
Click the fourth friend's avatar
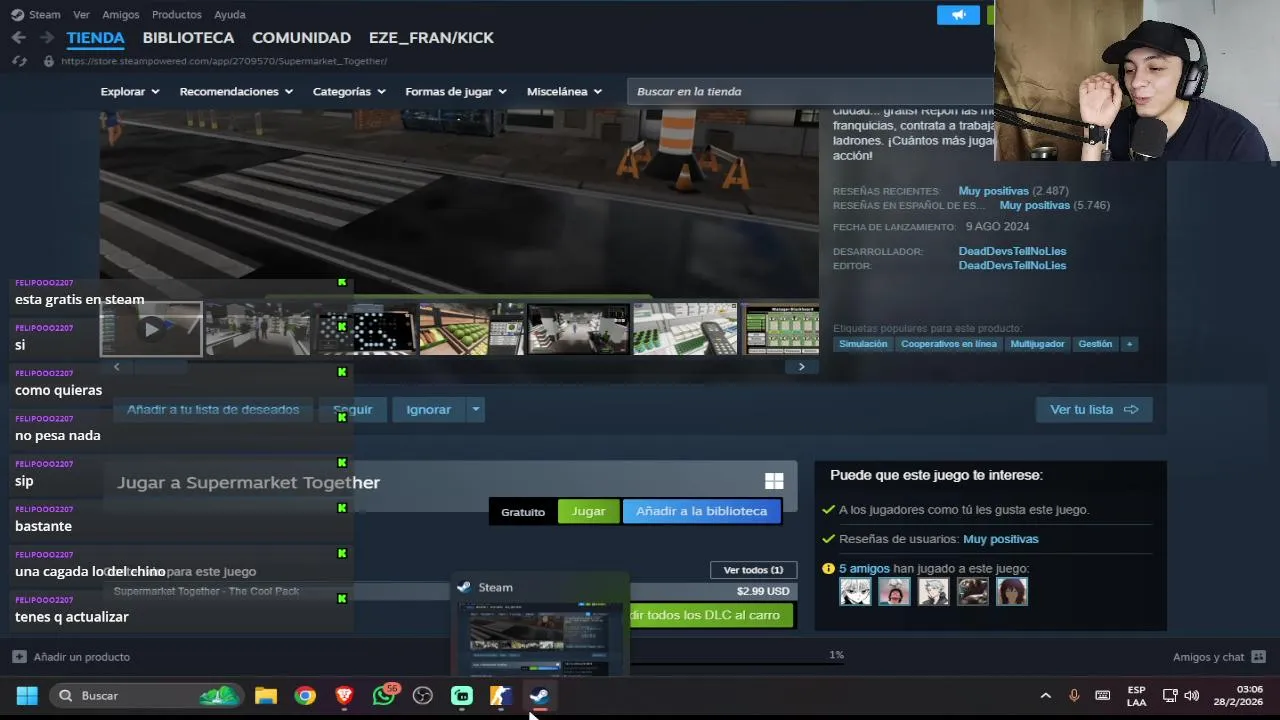tap(972, 591)
